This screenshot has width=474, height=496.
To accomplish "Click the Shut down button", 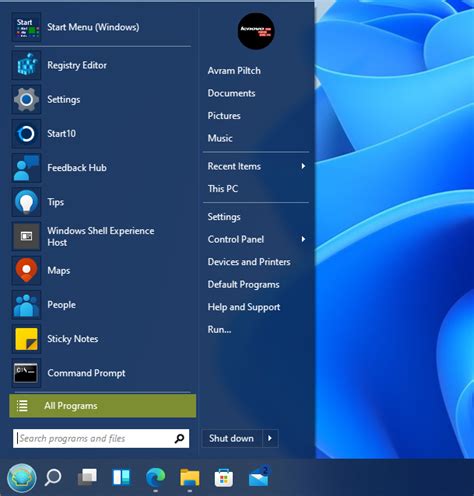I will pyautogui.click(x=232, y=438).
